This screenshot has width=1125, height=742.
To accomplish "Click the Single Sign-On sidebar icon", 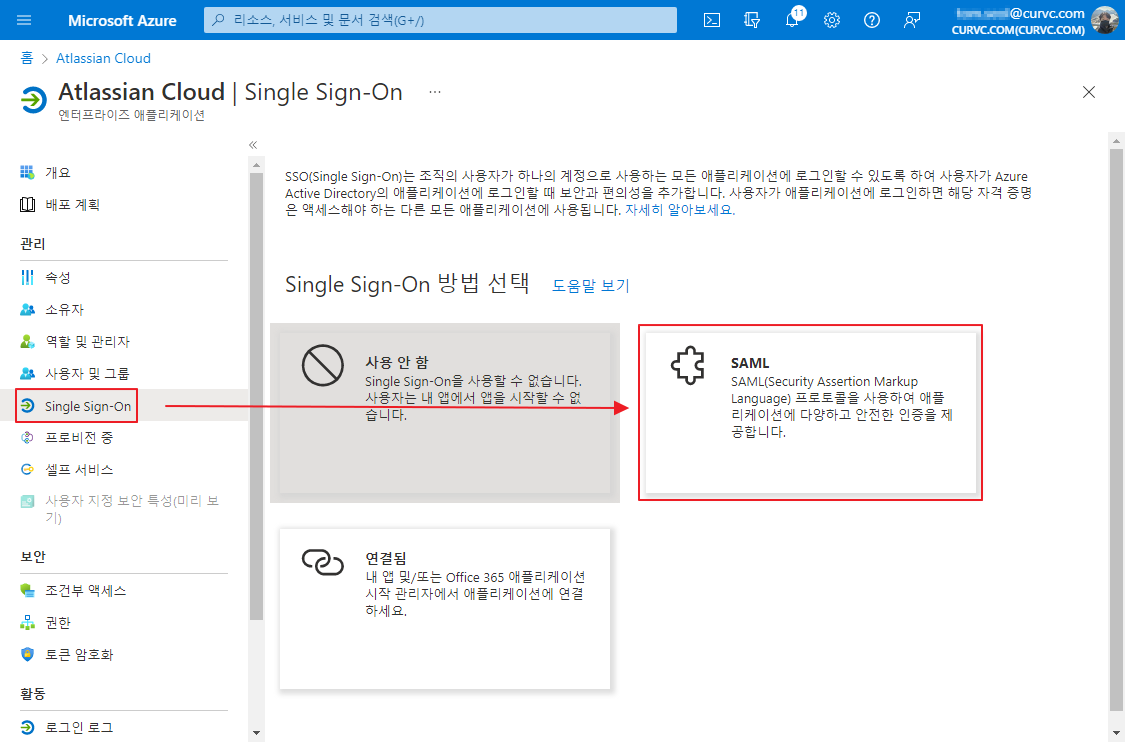I will point(27,405).
